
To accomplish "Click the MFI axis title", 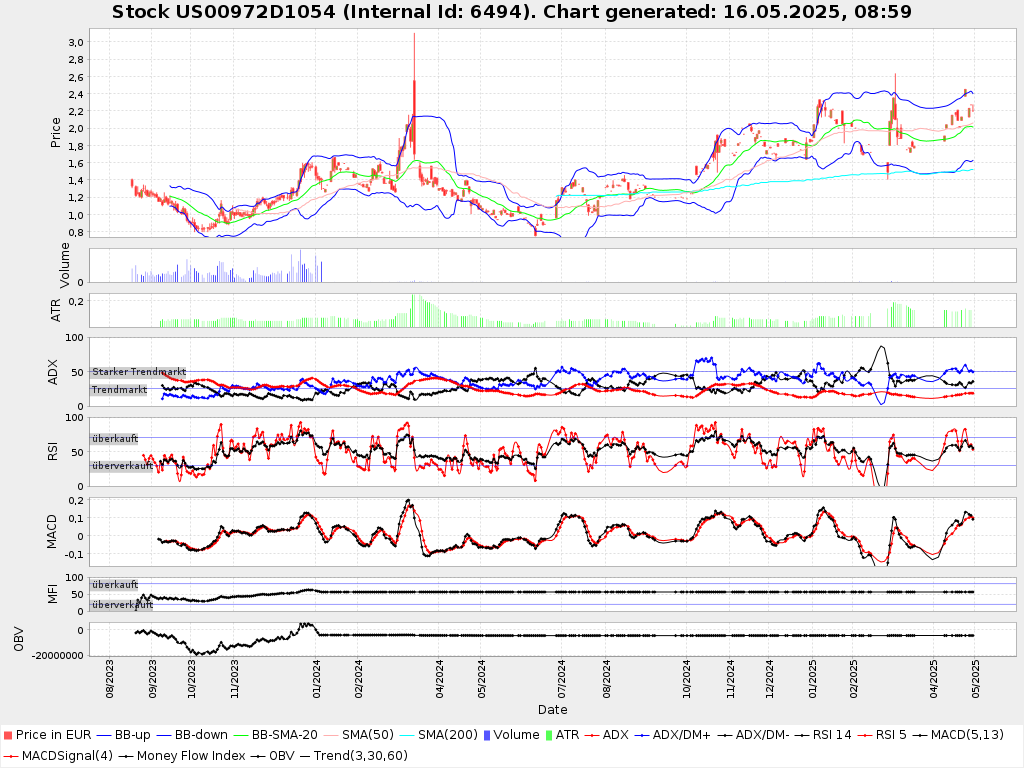I will 52,594.
